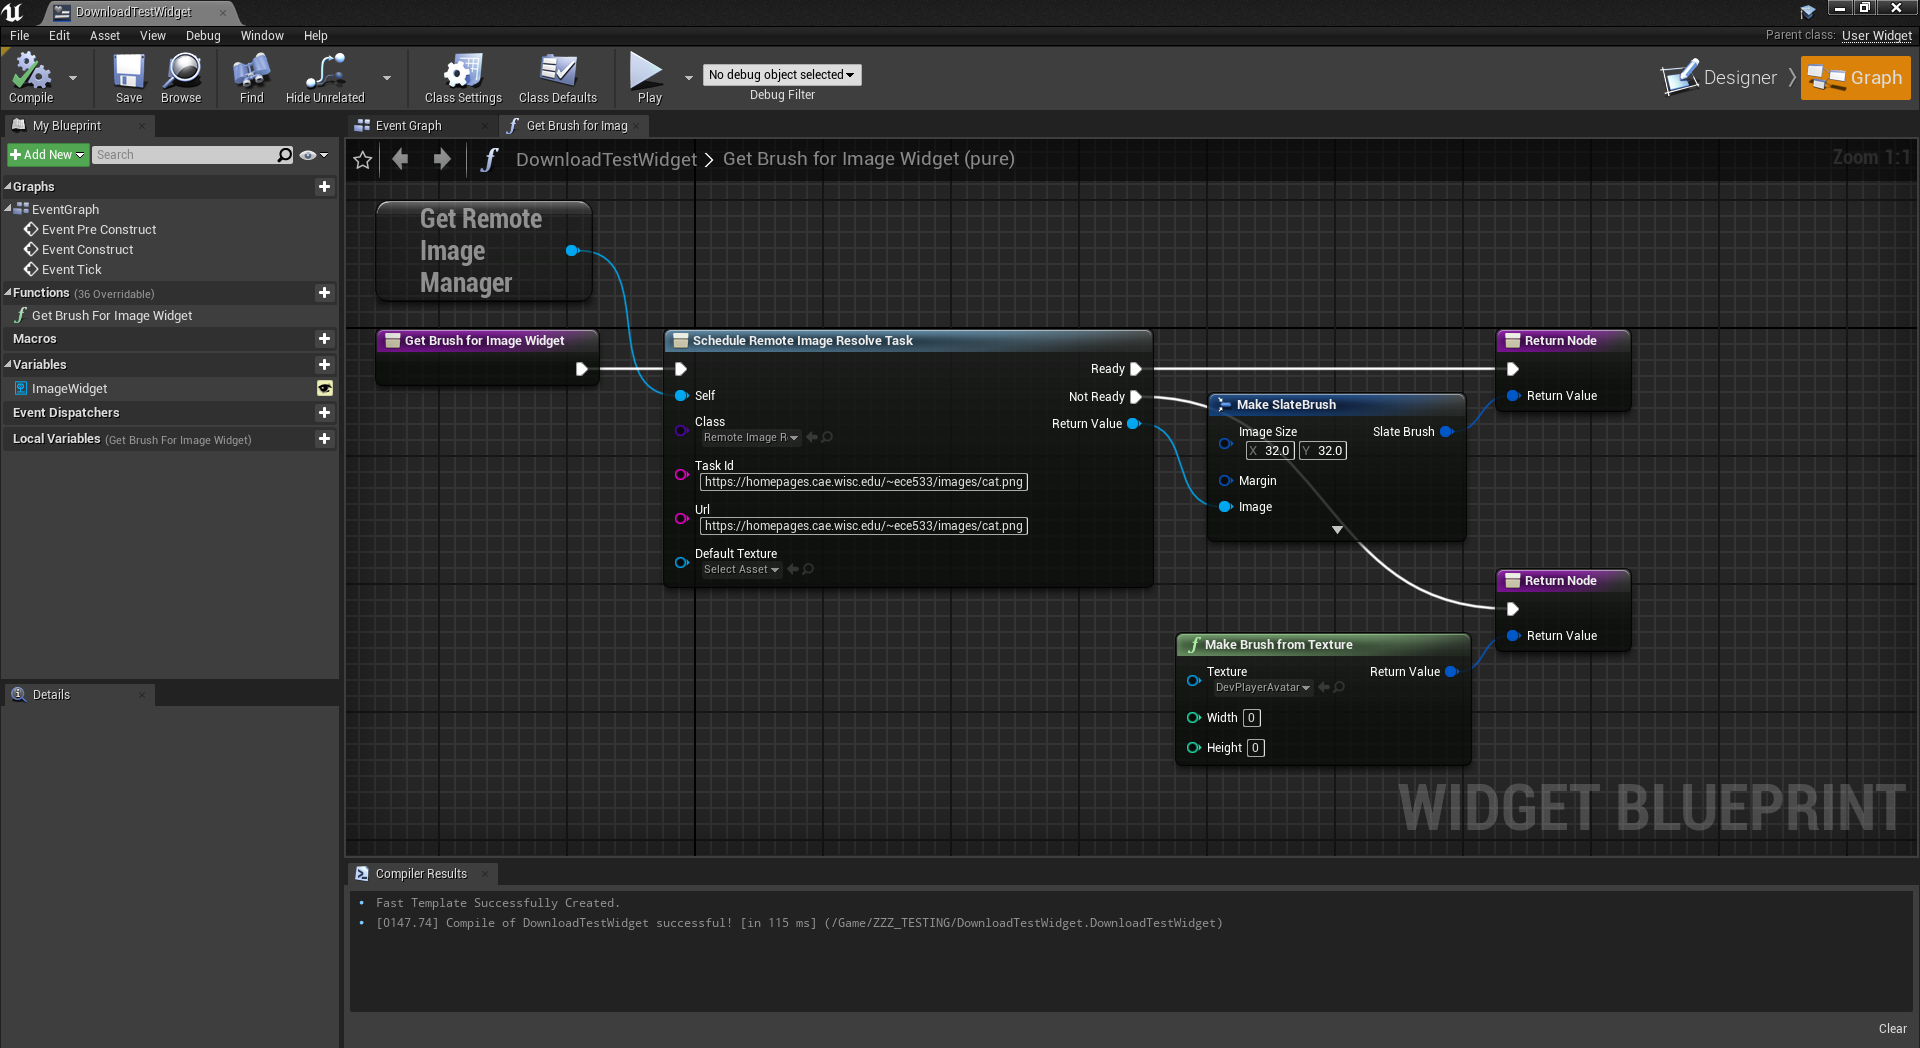The height and width of the screenshot is (1048, 1920).
Task: Open Find in blueprint
Action: [x=251, y=78]
